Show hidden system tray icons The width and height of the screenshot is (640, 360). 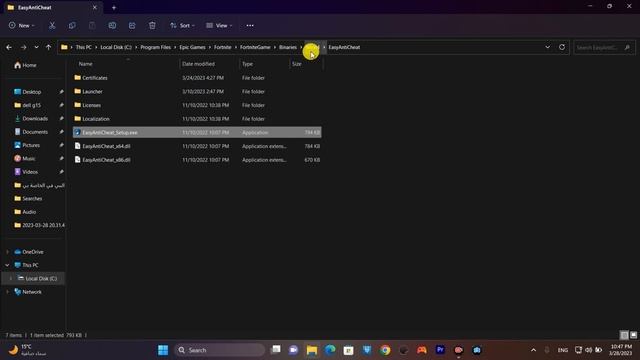[533, 350]
